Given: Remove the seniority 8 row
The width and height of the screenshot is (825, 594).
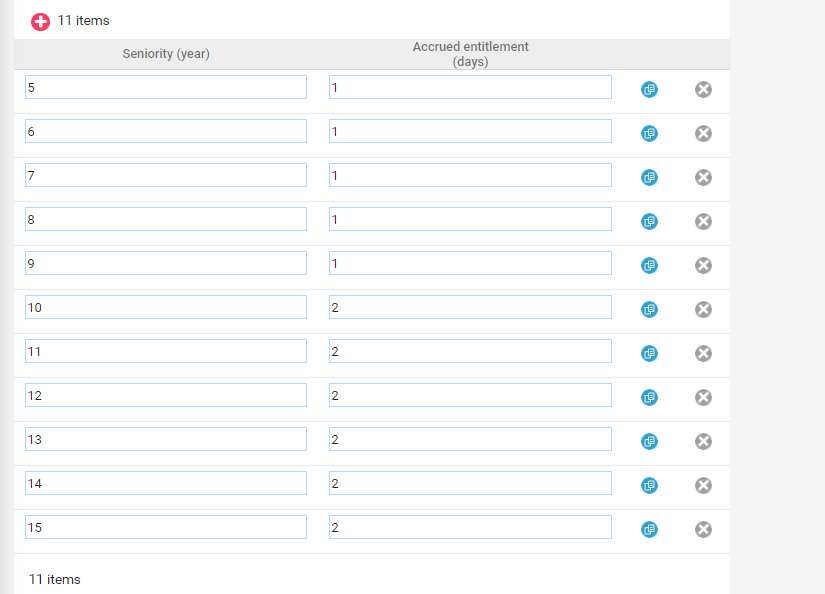Looking at the screenshot, I should tap(703, 222).
